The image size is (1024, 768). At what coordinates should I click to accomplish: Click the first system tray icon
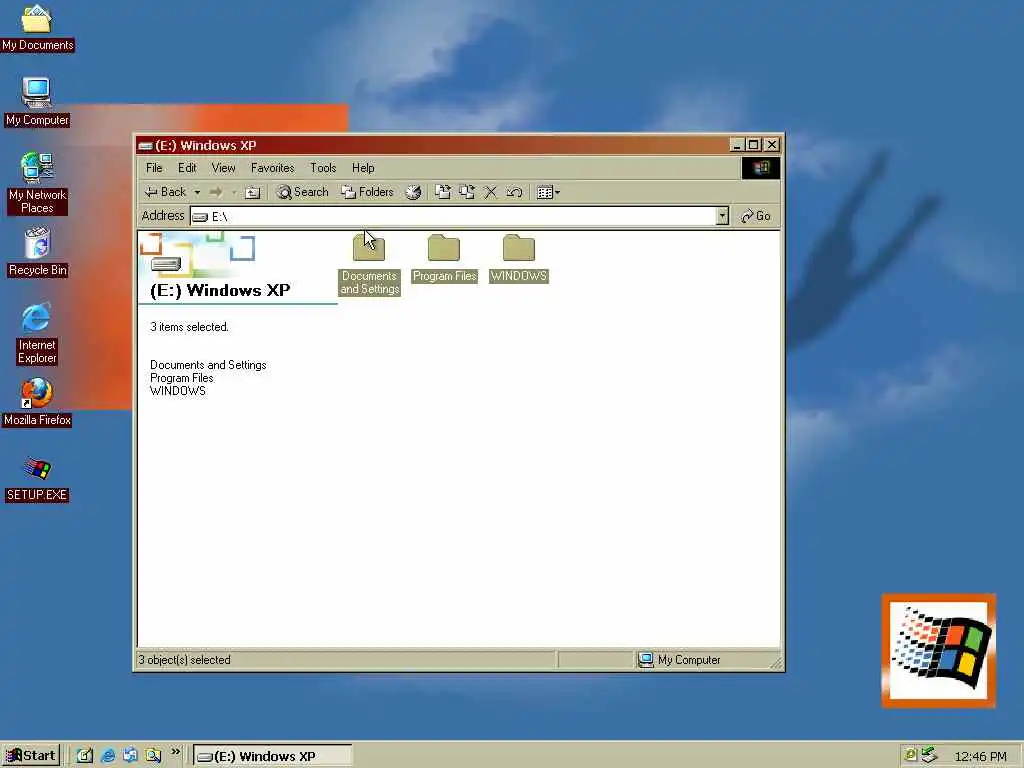tap(910, 755)
